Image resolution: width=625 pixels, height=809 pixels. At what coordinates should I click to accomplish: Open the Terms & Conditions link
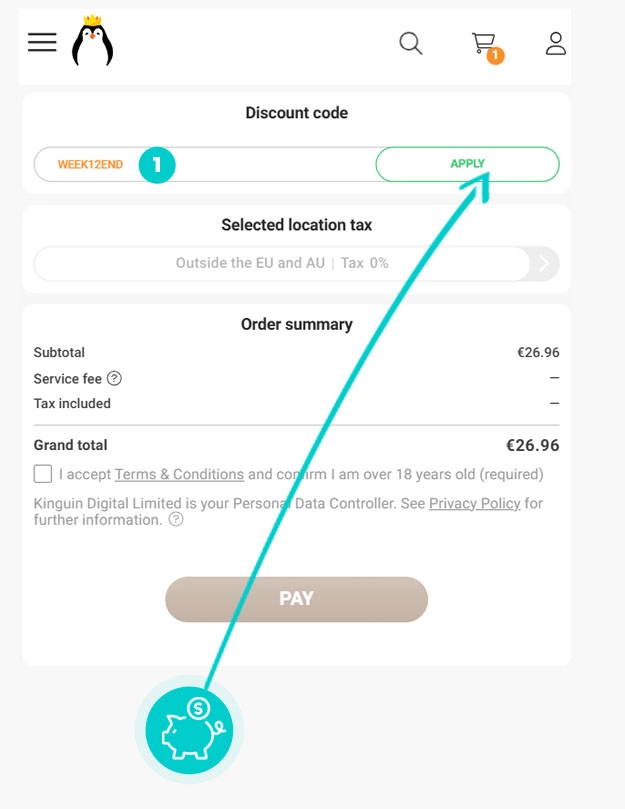pos(179,474)
